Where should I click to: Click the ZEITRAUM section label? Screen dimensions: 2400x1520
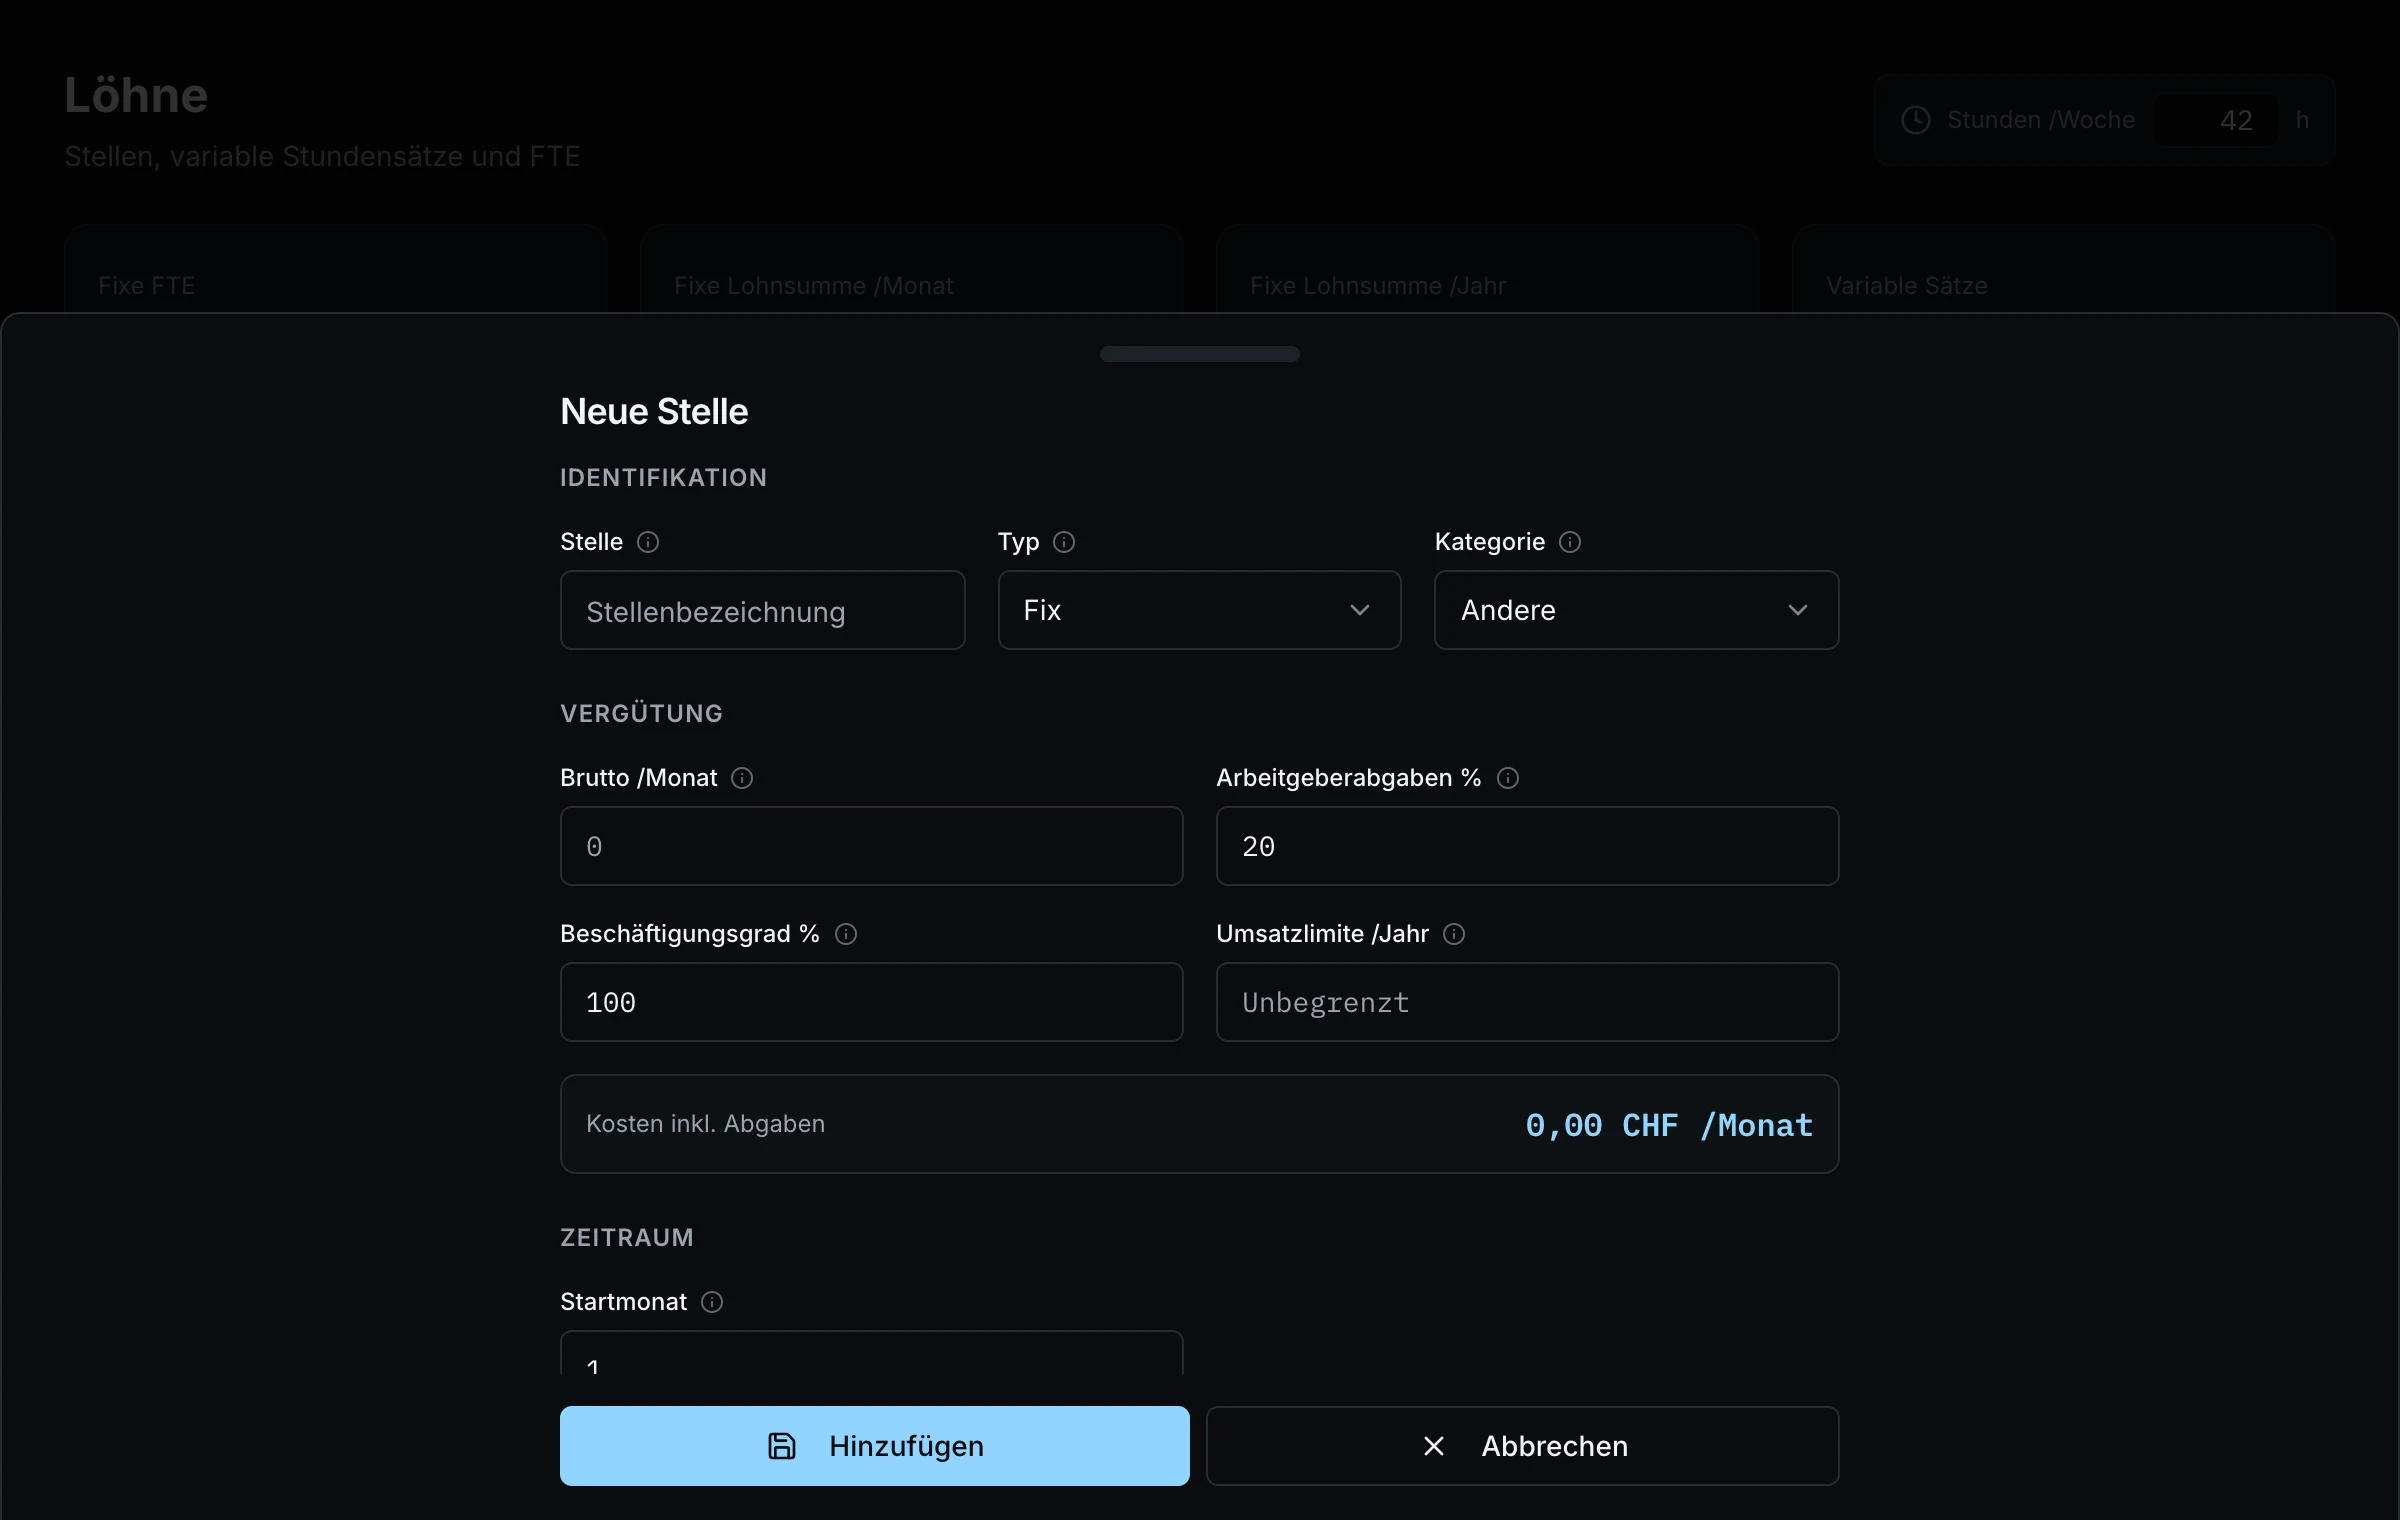point(627,1238)
